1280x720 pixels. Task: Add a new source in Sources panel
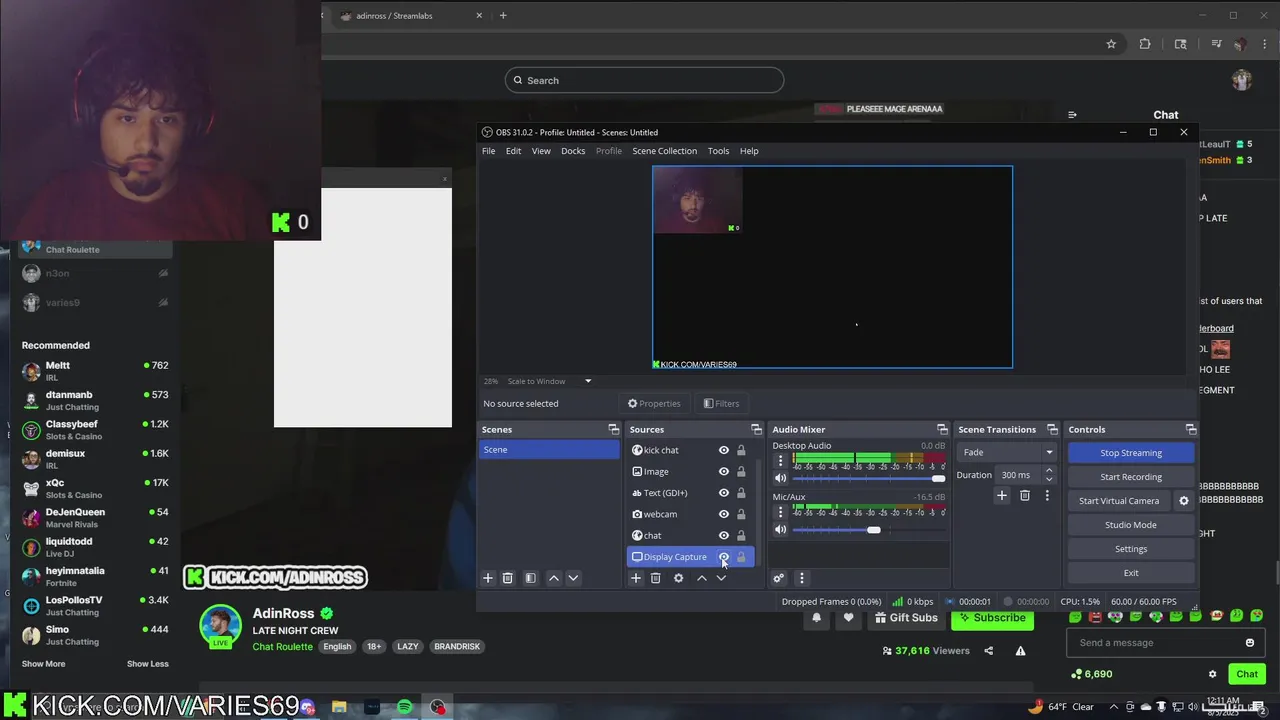click(x=635, y=578)
